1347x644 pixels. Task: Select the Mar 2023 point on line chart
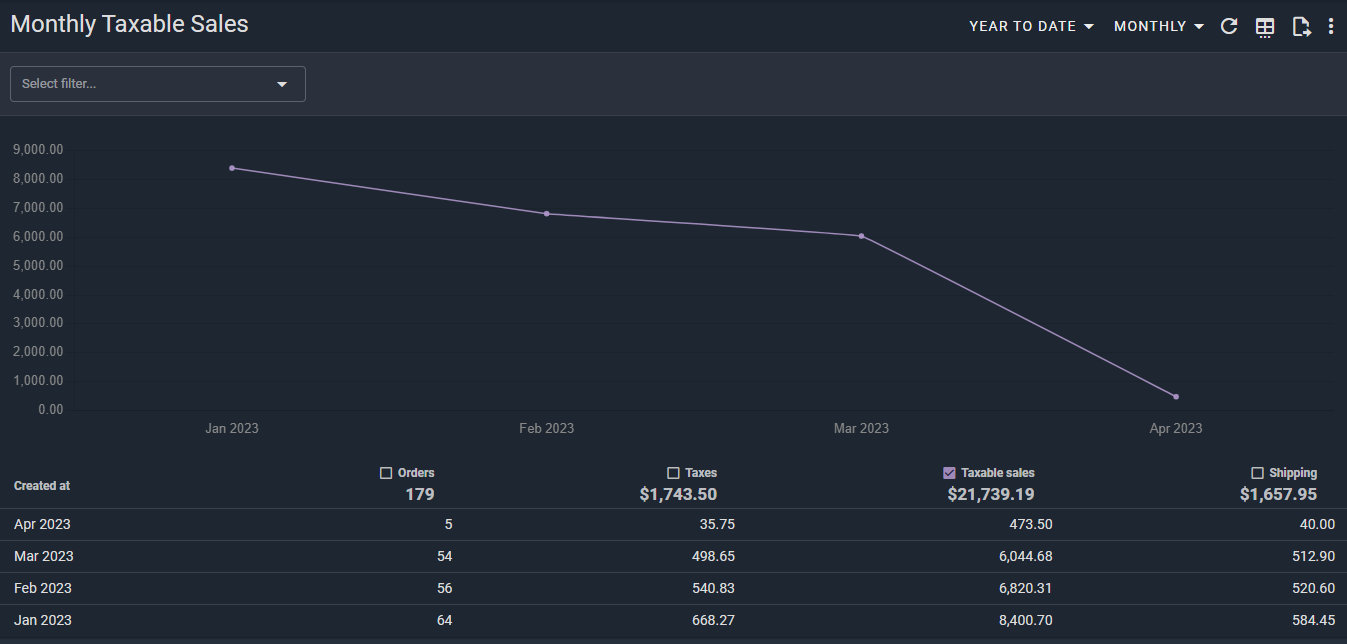(861, 236)
